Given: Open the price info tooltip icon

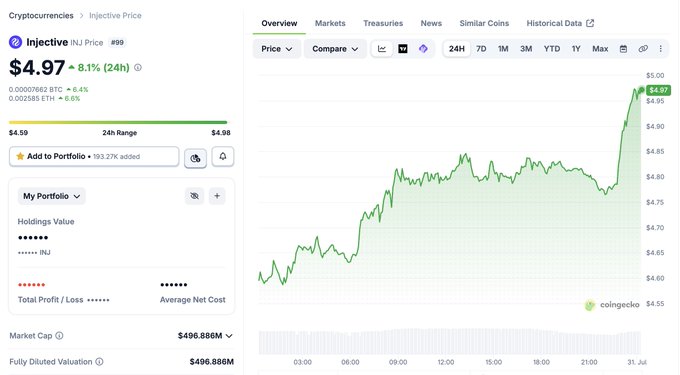Looking at the screenshot, I should tap(138, 68).
